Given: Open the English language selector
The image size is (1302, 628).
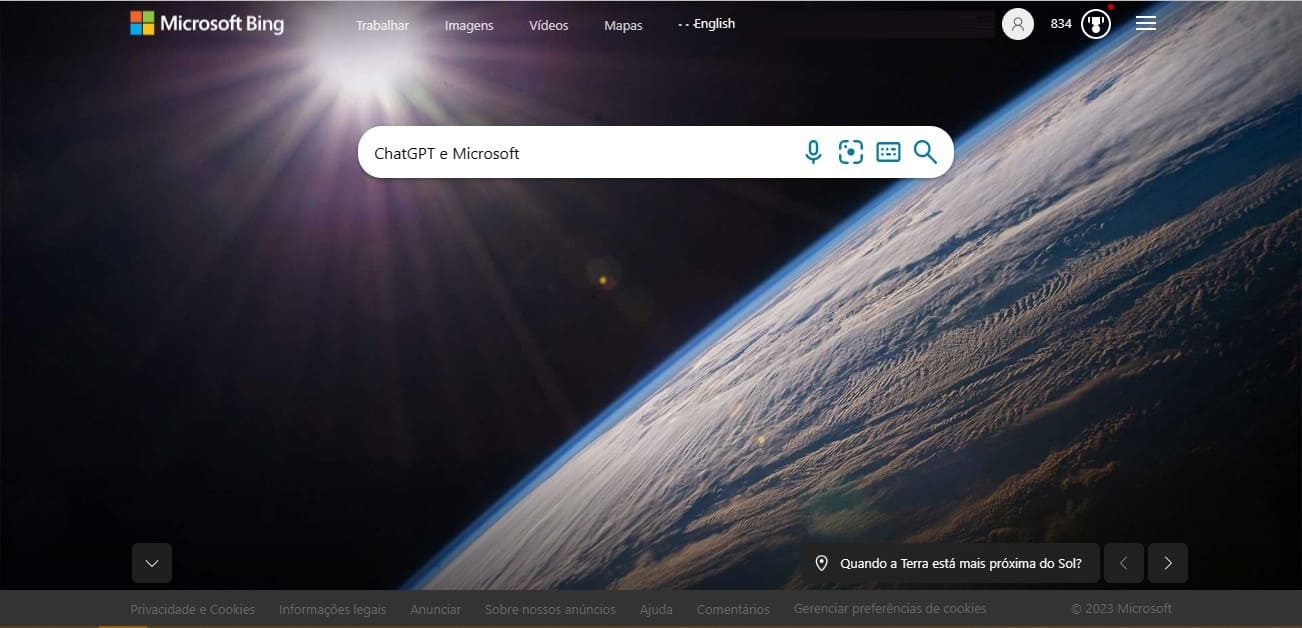Looking at the screenshot, I should point(707,23).
